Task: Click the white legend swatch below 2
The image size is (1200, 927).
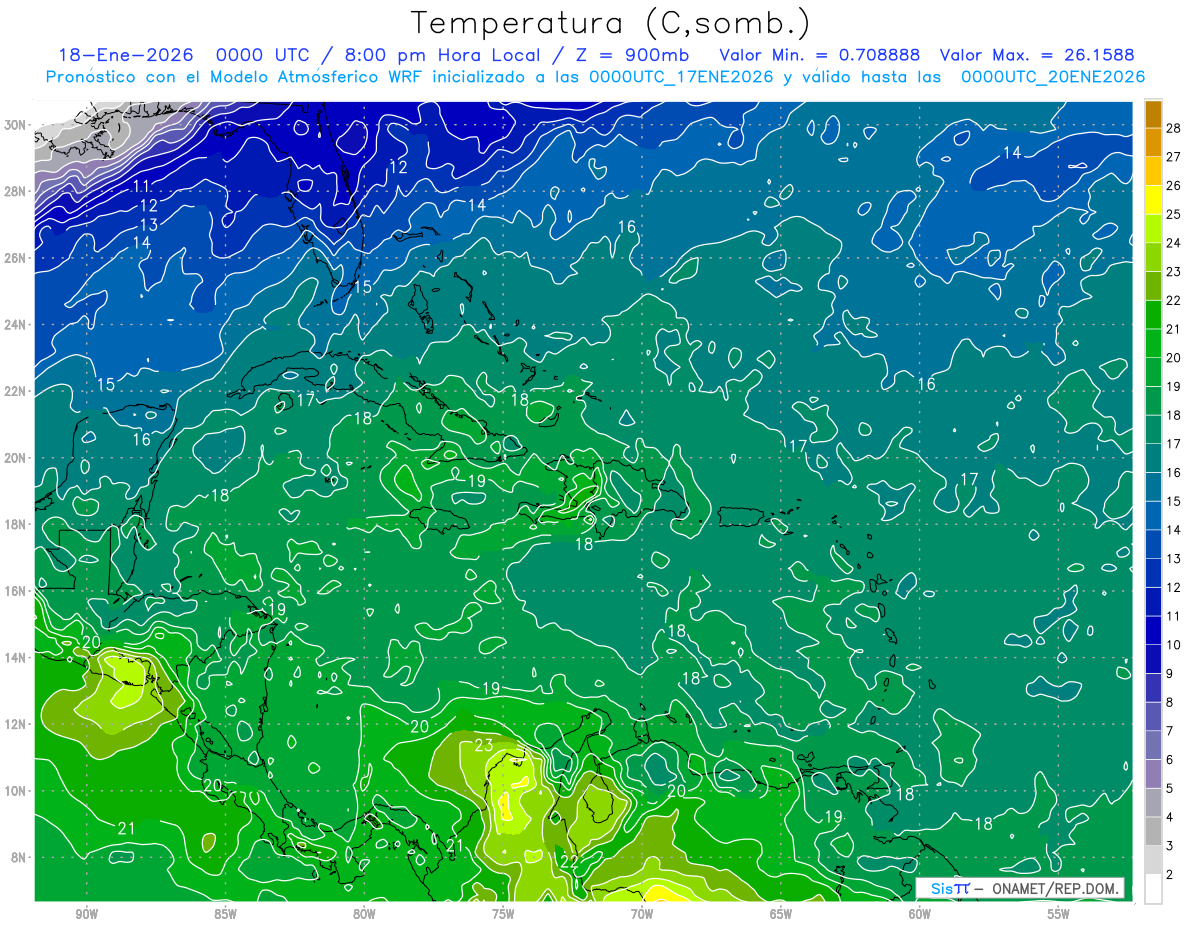Action: tap(1153, 889)
